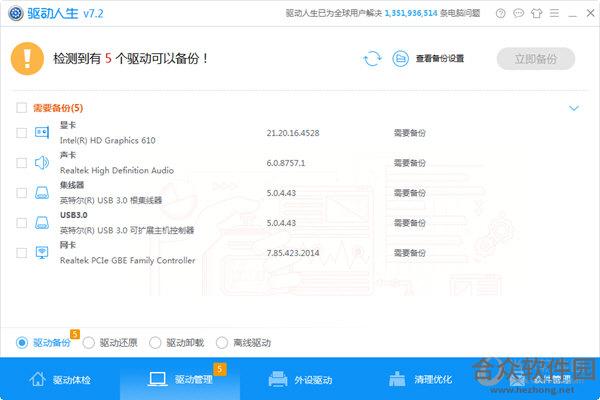The image size is (600, 400).
Task: Click the orange 5 badge on 驱动备份
Action: (x=75, y=334)
